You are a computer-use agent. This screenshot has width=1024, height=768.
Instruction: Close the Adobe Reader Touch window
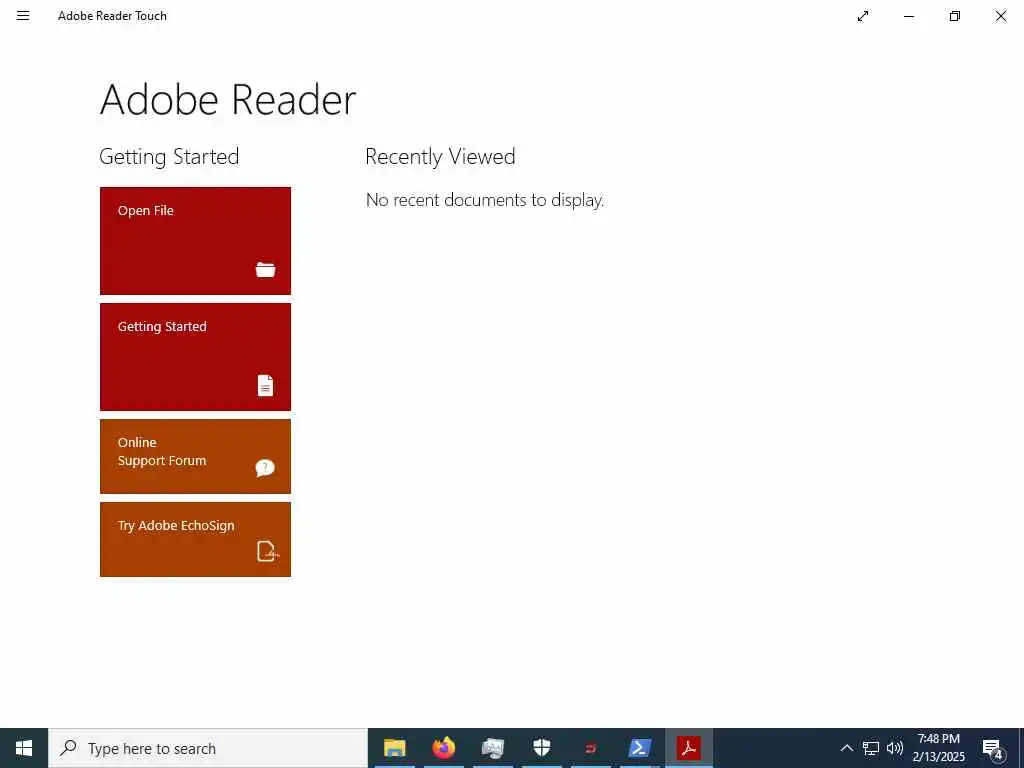1000,16
